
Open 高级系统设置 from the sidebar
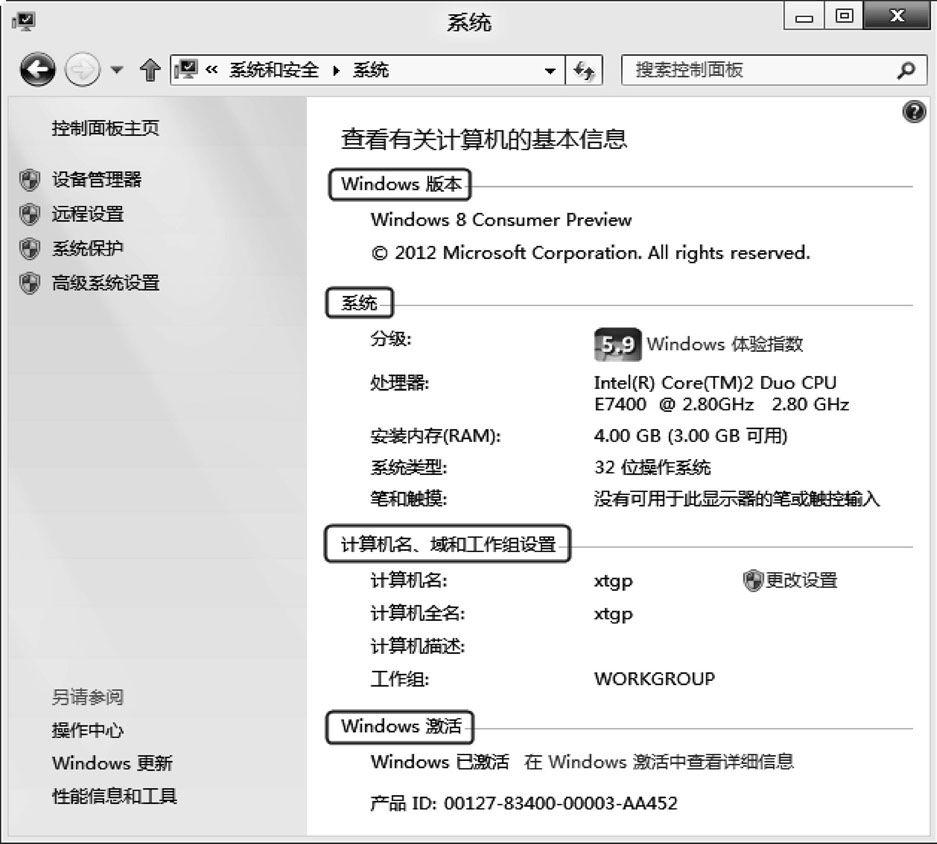tap(105, 283)
